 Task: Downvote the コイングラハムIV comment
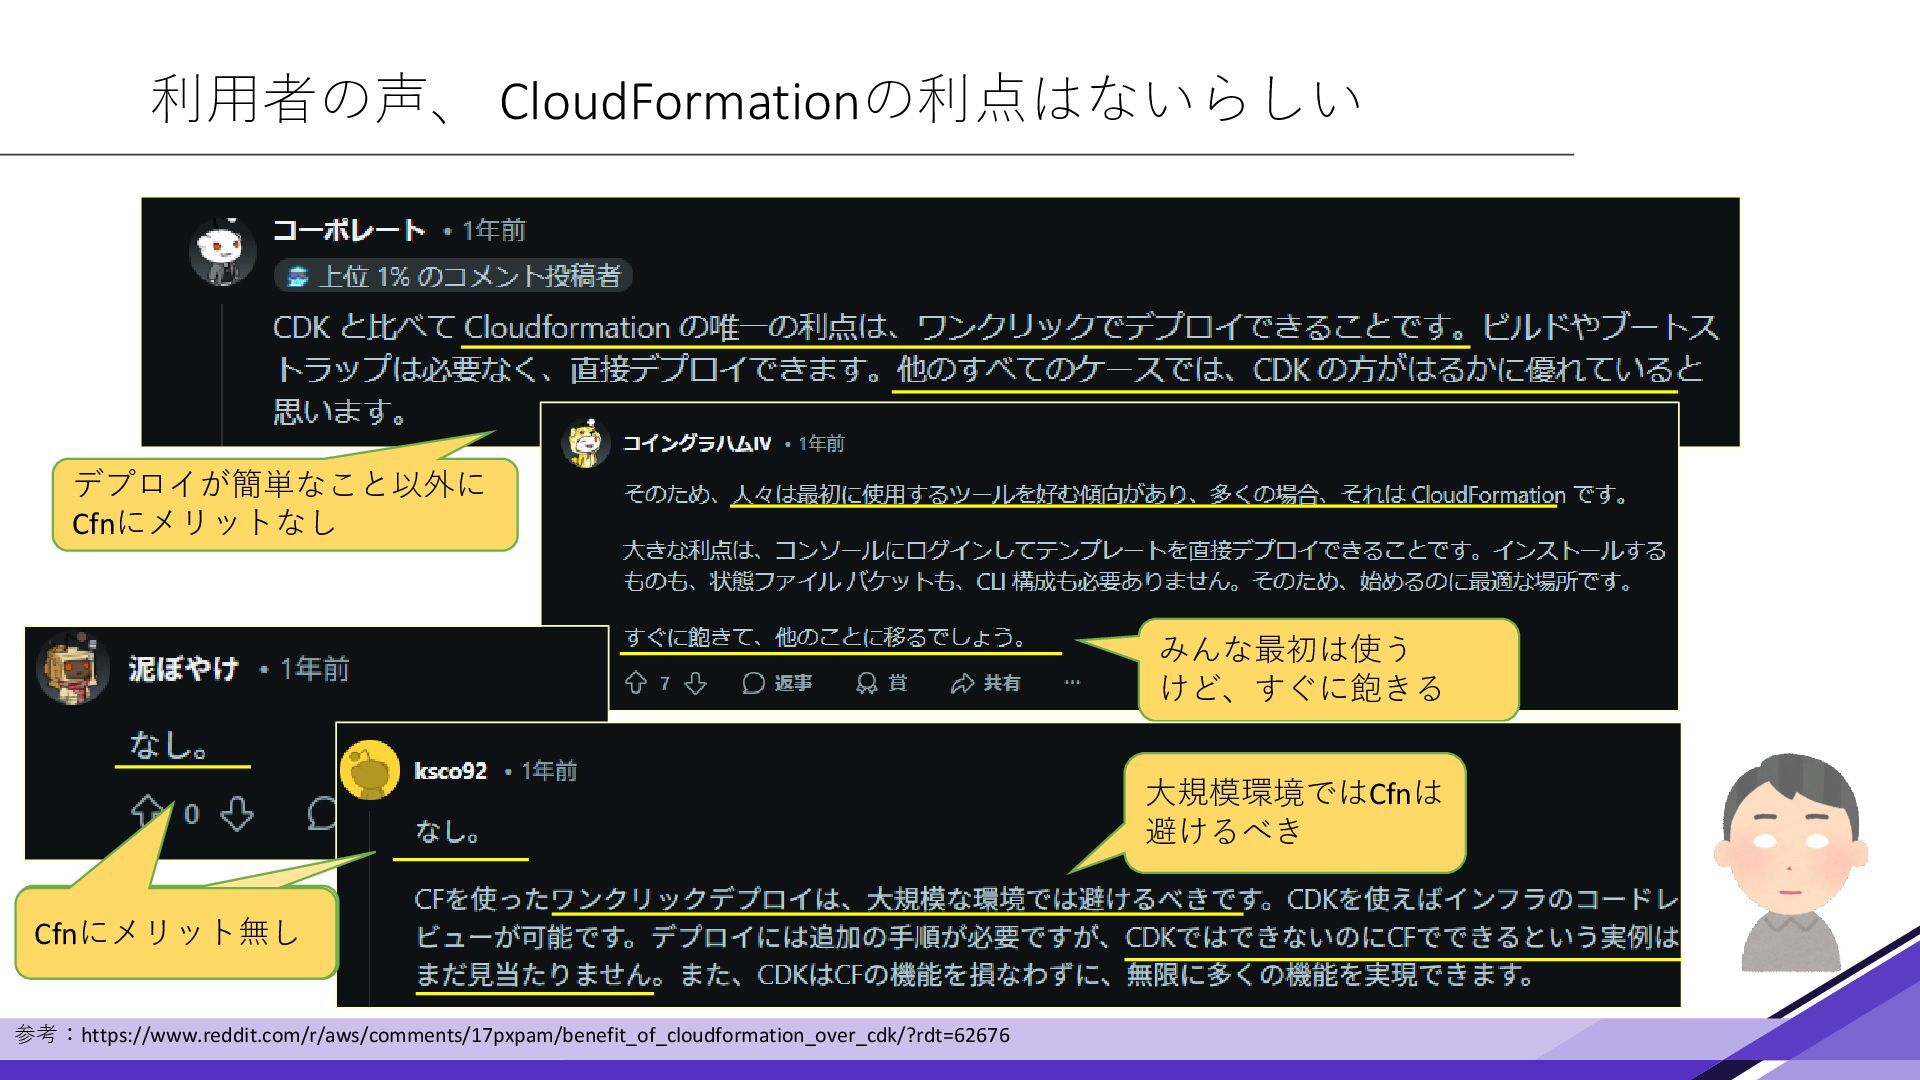coord(696,683)
